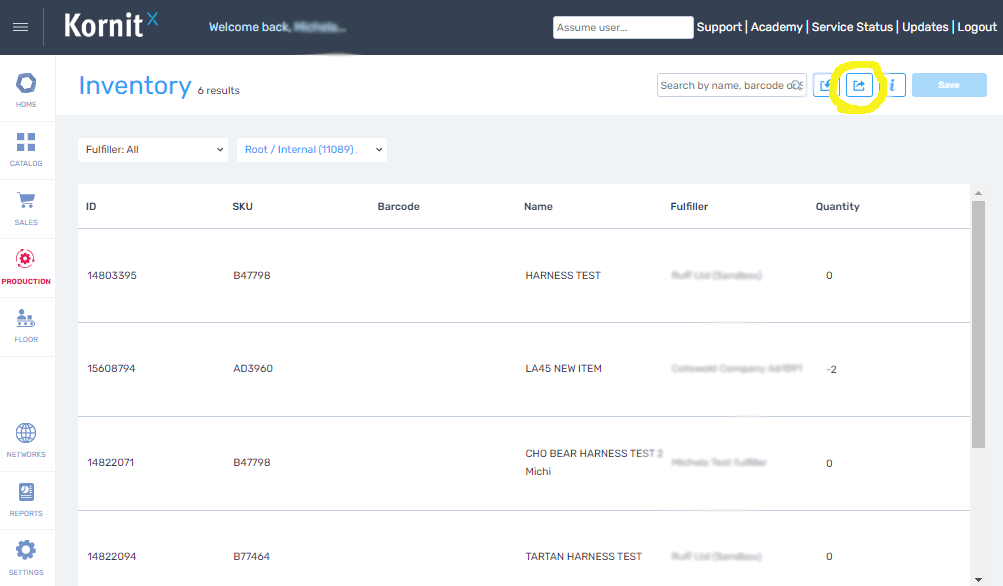Screen dimensions: 1003x586
Task: Open the Production section
Action: click(26, 267)
